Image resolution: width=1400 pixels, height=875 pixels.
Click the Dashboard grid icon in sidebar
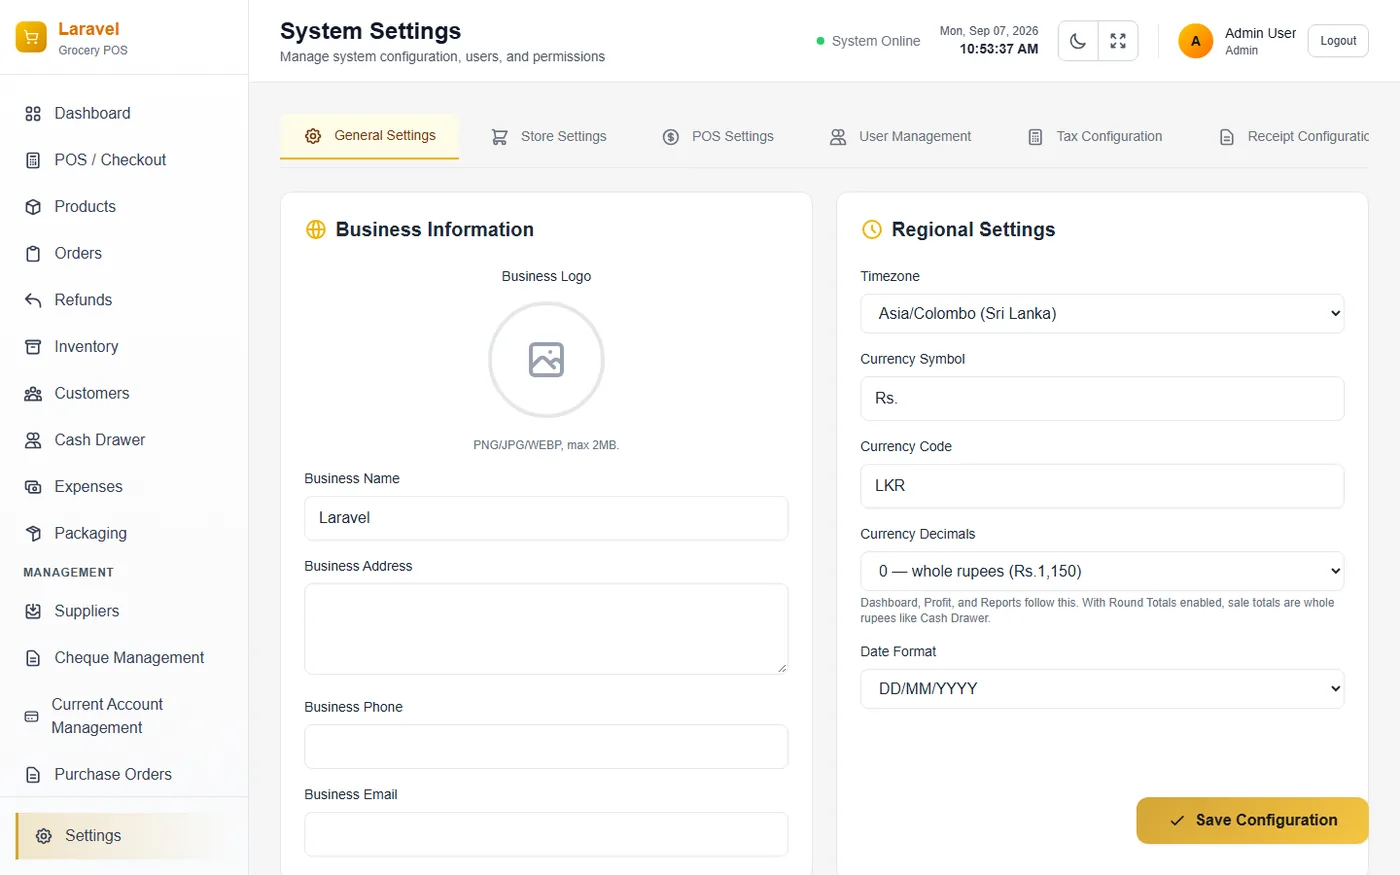(33, 114)
